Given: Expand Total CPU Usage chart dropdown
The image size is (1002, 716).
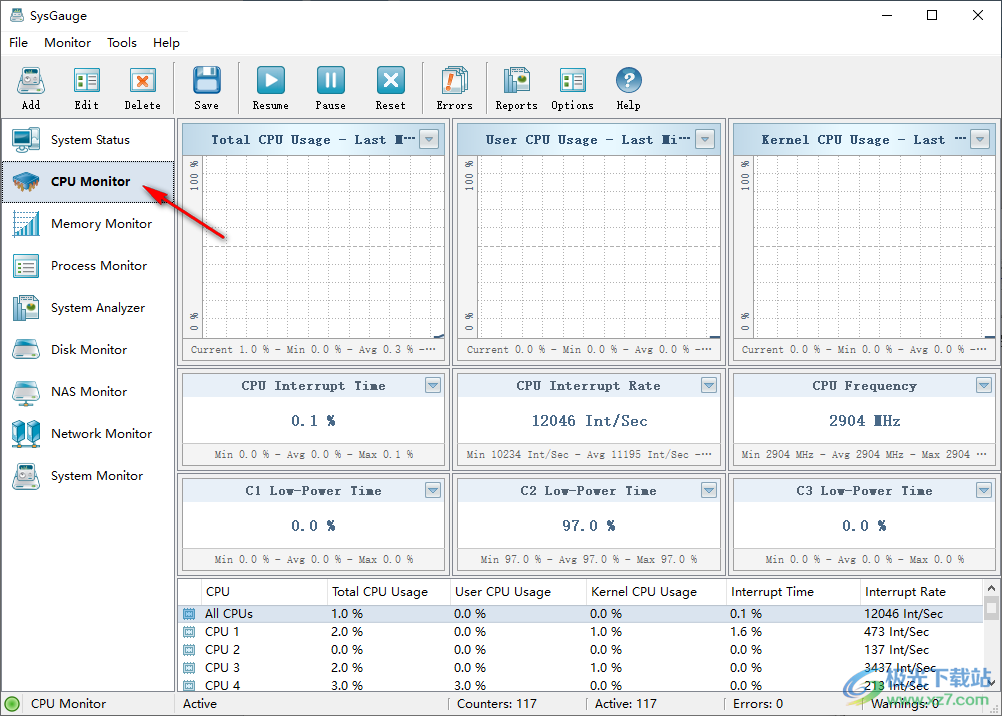Looking at the screenshot, I should [429, 139].
